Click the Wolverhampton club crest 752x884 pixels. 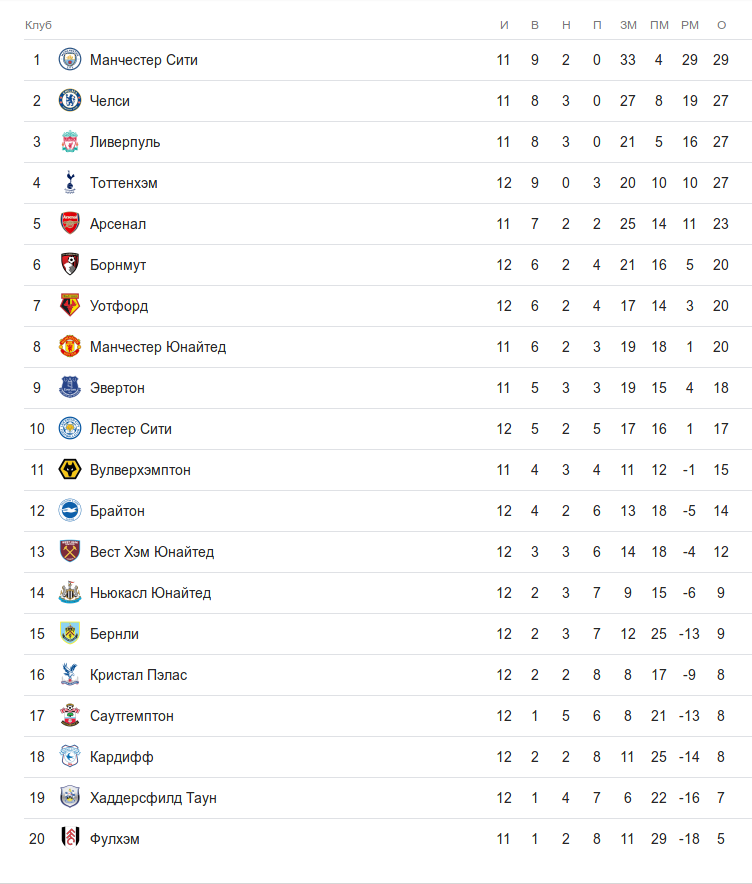(70, 470)
